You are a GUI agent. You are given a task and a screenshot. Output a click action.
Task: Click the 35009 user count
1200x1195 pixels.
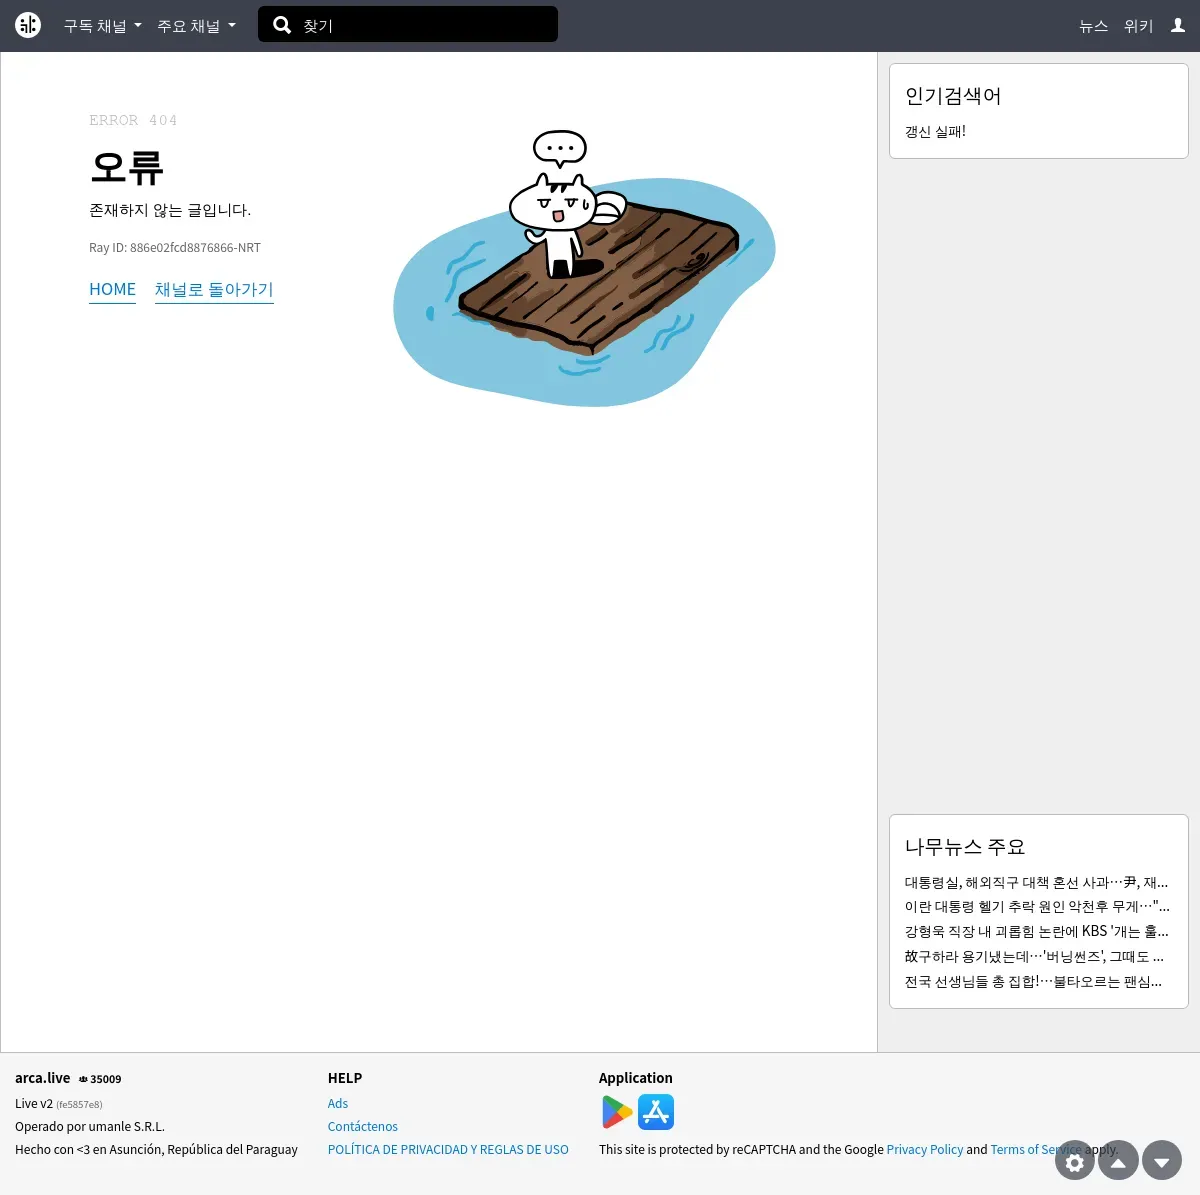click(100, 1079)
